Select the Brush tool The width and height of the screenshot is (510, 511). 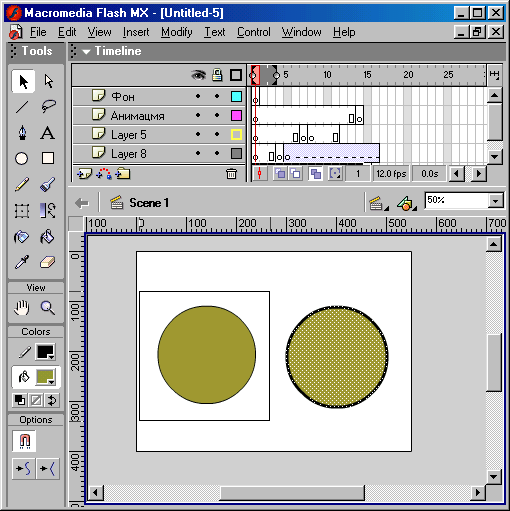[x=48, y=184]
